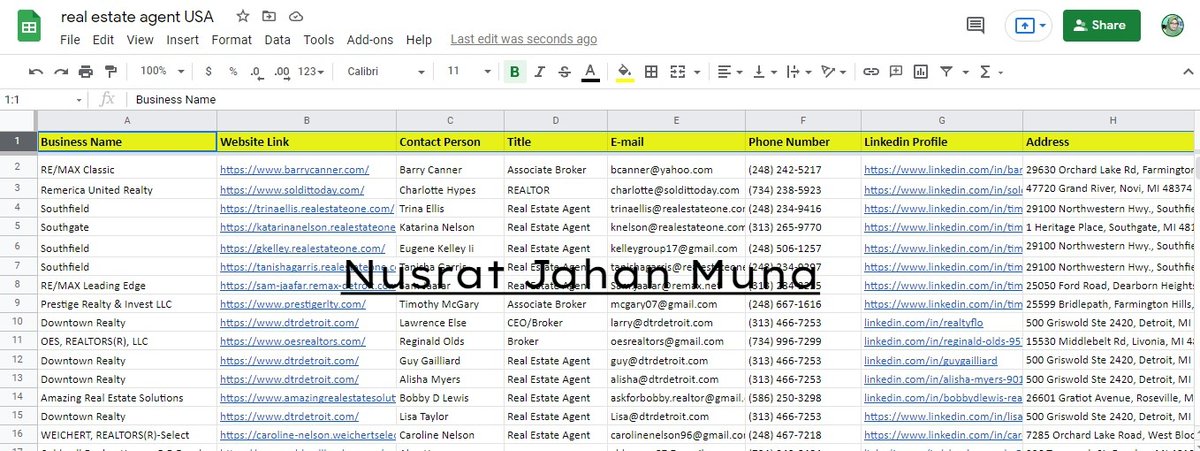Open the comment history icon
Screen dimensions: 1200x451
point(975,26)
